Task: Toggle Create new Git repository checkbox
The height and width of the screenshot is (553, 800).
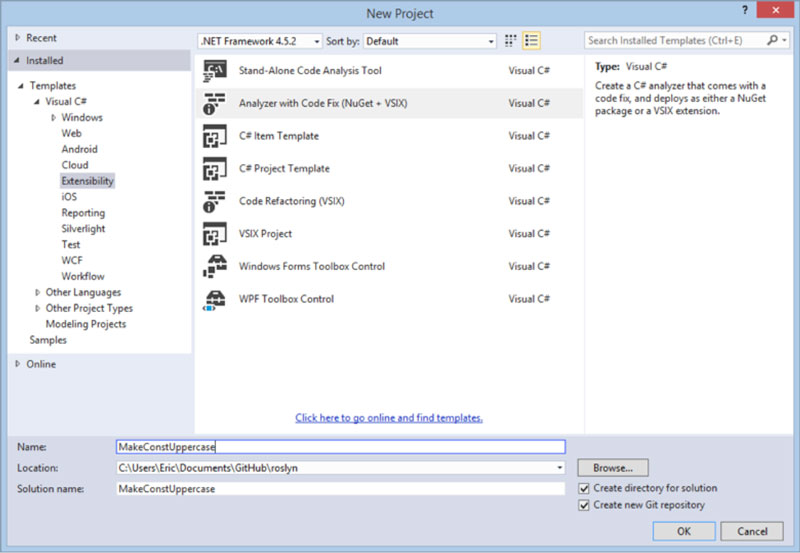Action: point(584,505)
